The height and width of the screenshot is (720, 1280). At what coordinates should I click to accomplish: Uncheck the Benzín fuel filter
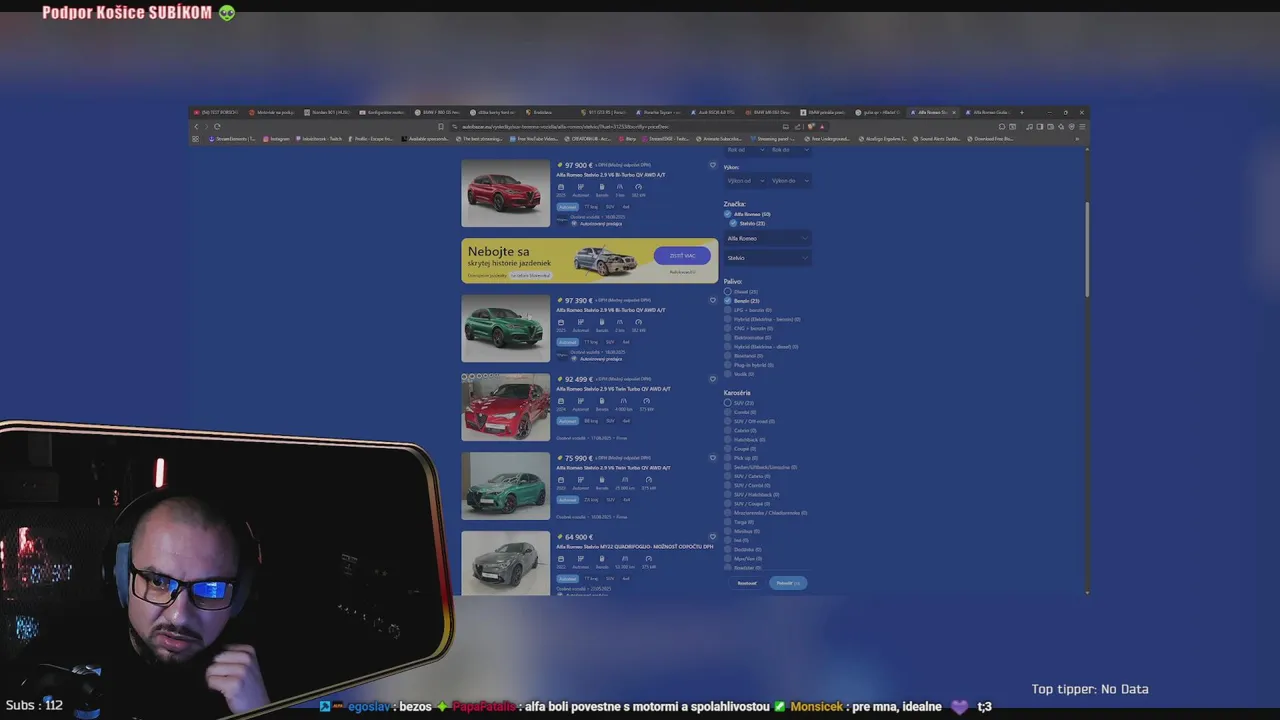click(727, 301)
